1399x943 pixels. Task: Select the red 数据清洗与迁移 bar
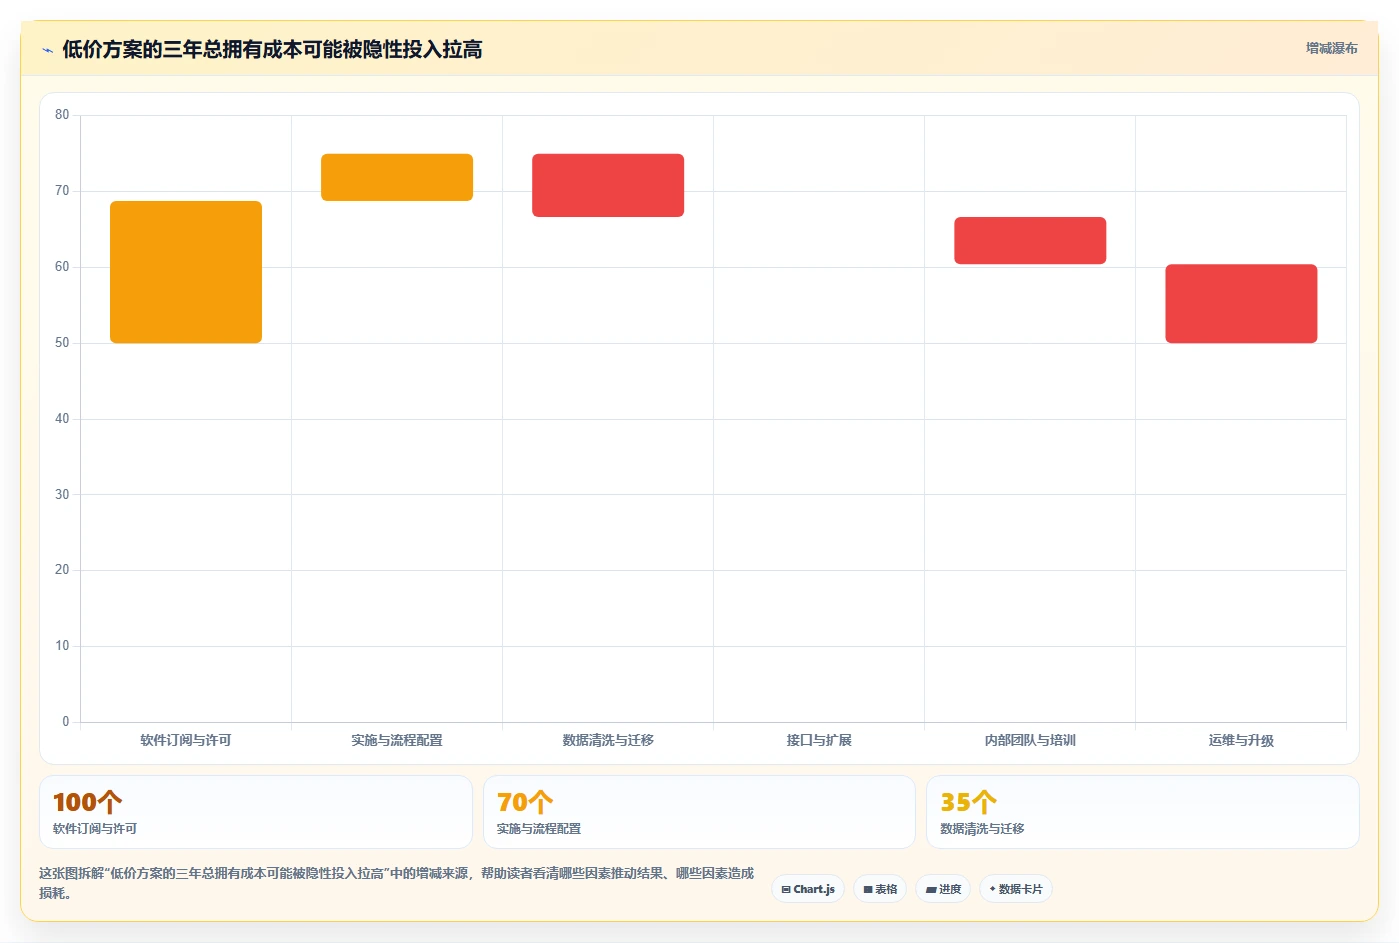coord(608,185)
